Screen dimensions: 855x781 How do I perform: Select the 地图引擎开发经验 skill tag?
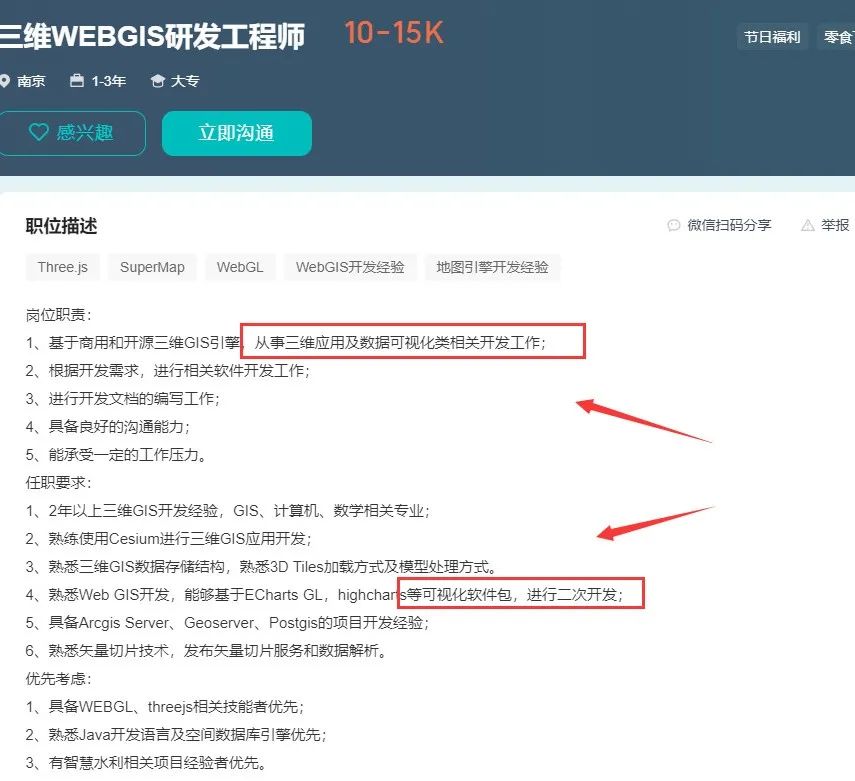point(493,267)
